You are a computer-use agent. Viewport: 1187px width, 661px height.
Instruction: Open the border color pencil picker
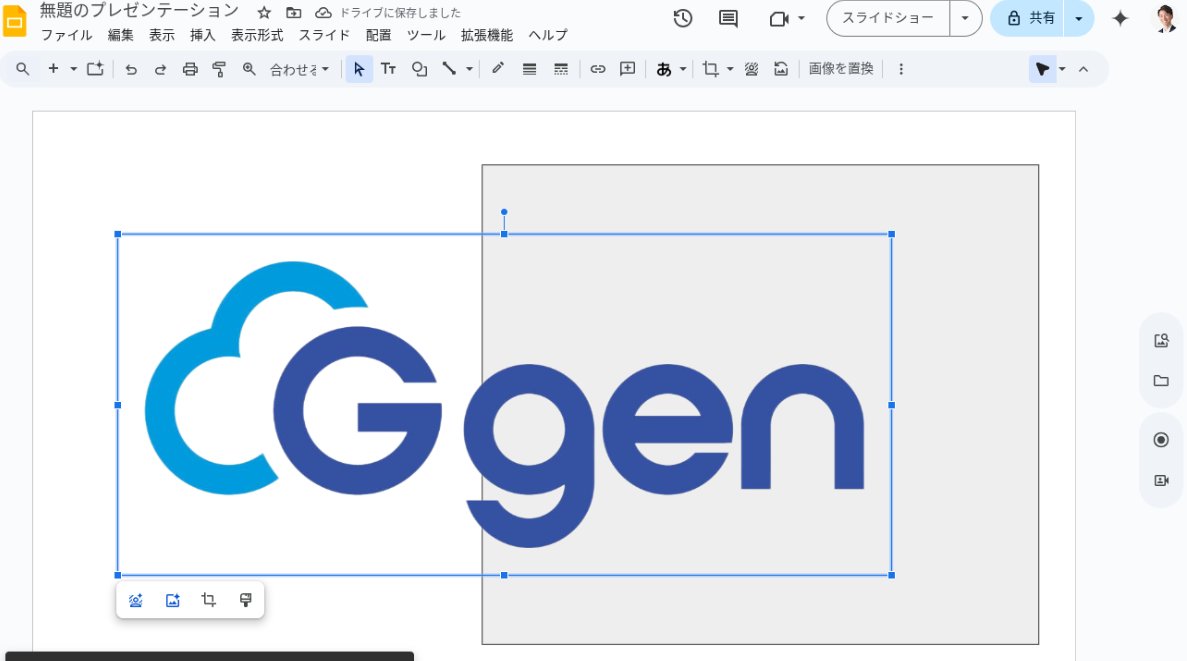tap(498, 69)
